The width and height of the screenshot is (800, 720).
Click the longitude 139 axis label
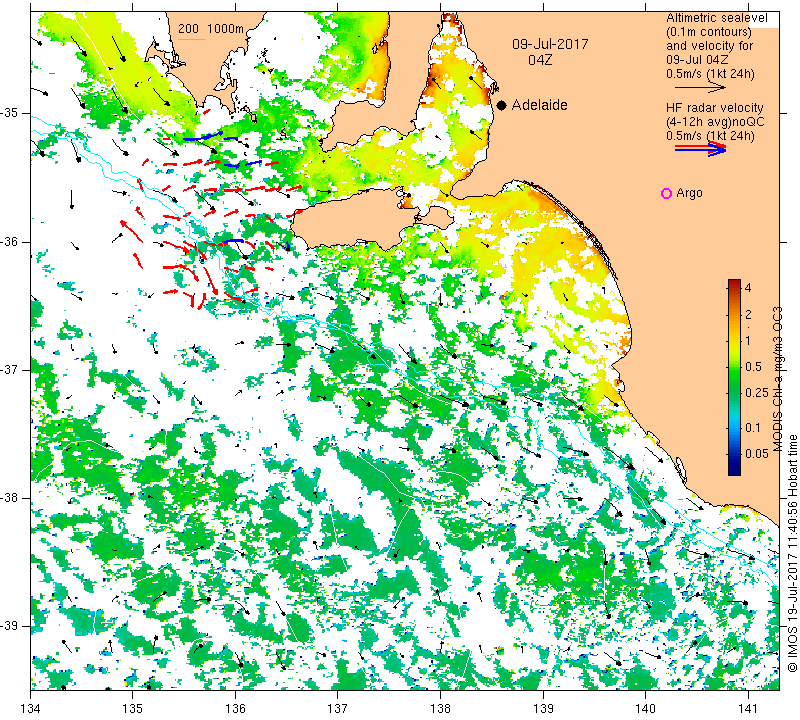coord(543,709)
